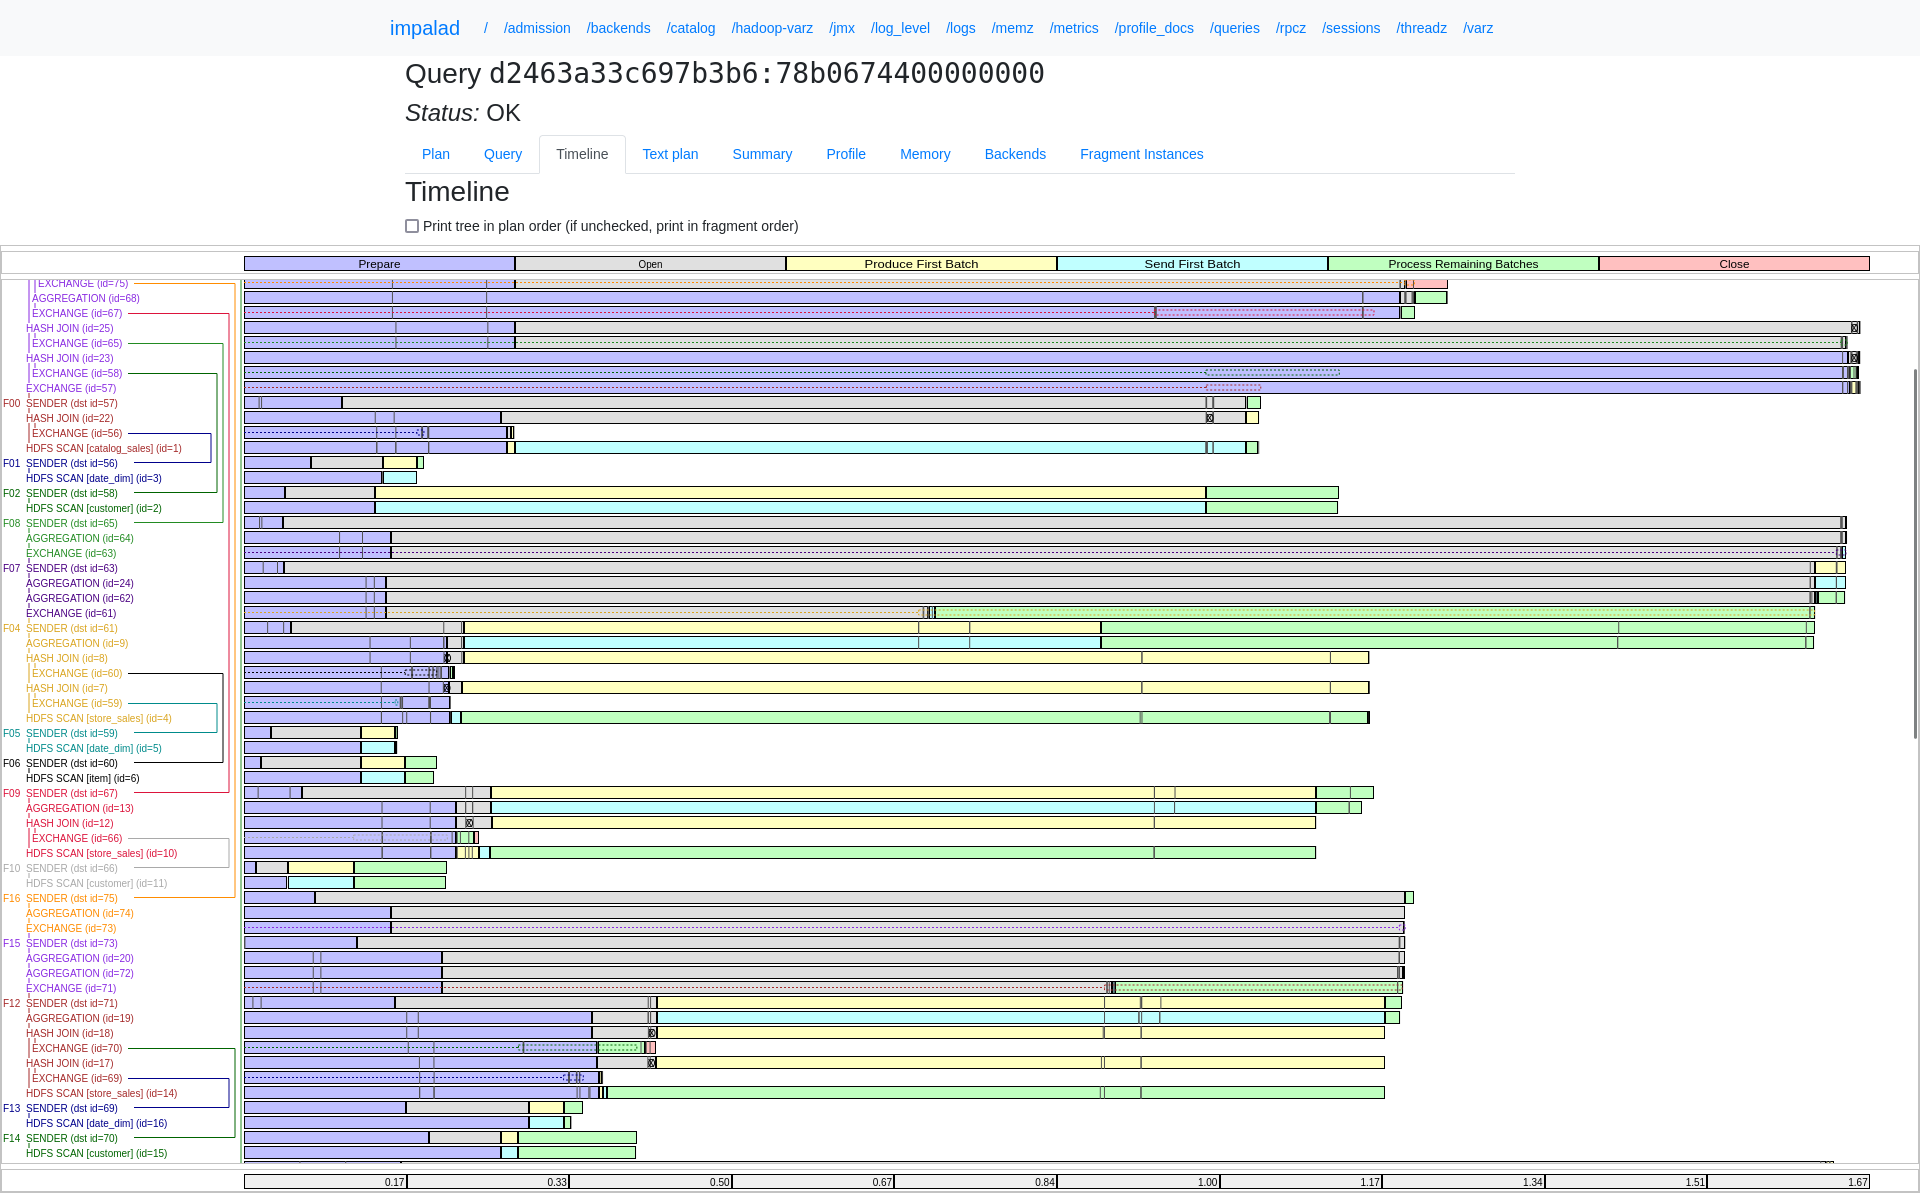1920x1200 pixels.
Task: Open the Summary tab
Action: [762, 154]
